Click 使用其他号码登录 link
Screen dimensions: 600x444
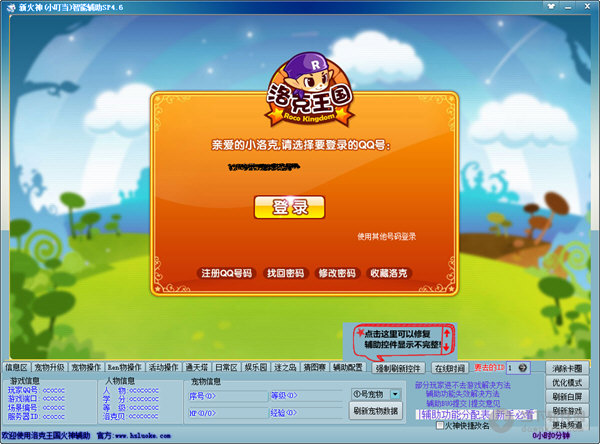pyautogui.click(x=386, y=237)
